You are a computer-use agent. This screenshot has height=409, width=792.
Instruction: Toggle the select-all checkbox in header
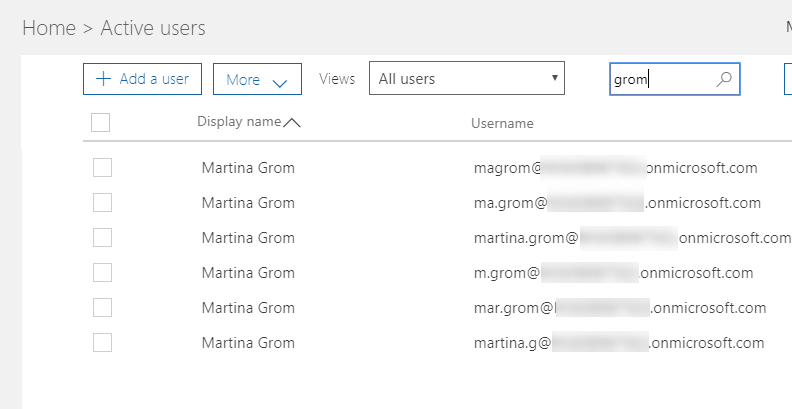101,122
